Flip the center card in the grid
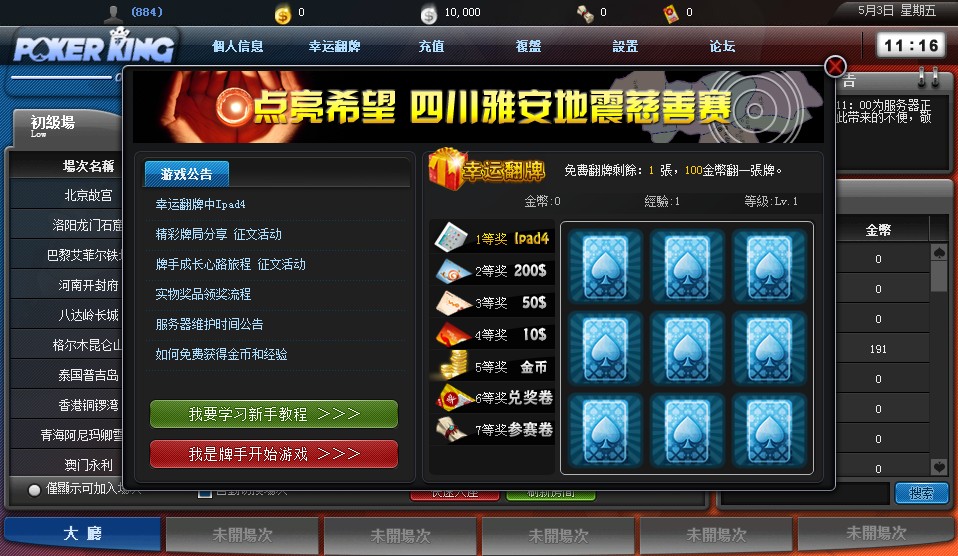 687,349
